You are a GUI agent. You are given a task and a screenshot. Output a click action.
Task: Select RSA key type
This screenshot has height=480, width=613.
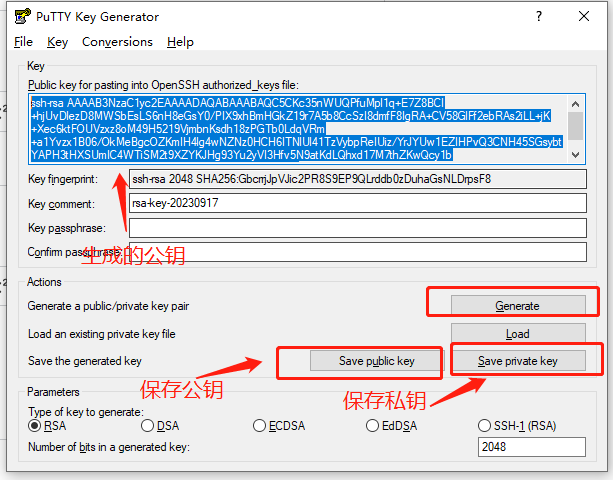[35, 426]
